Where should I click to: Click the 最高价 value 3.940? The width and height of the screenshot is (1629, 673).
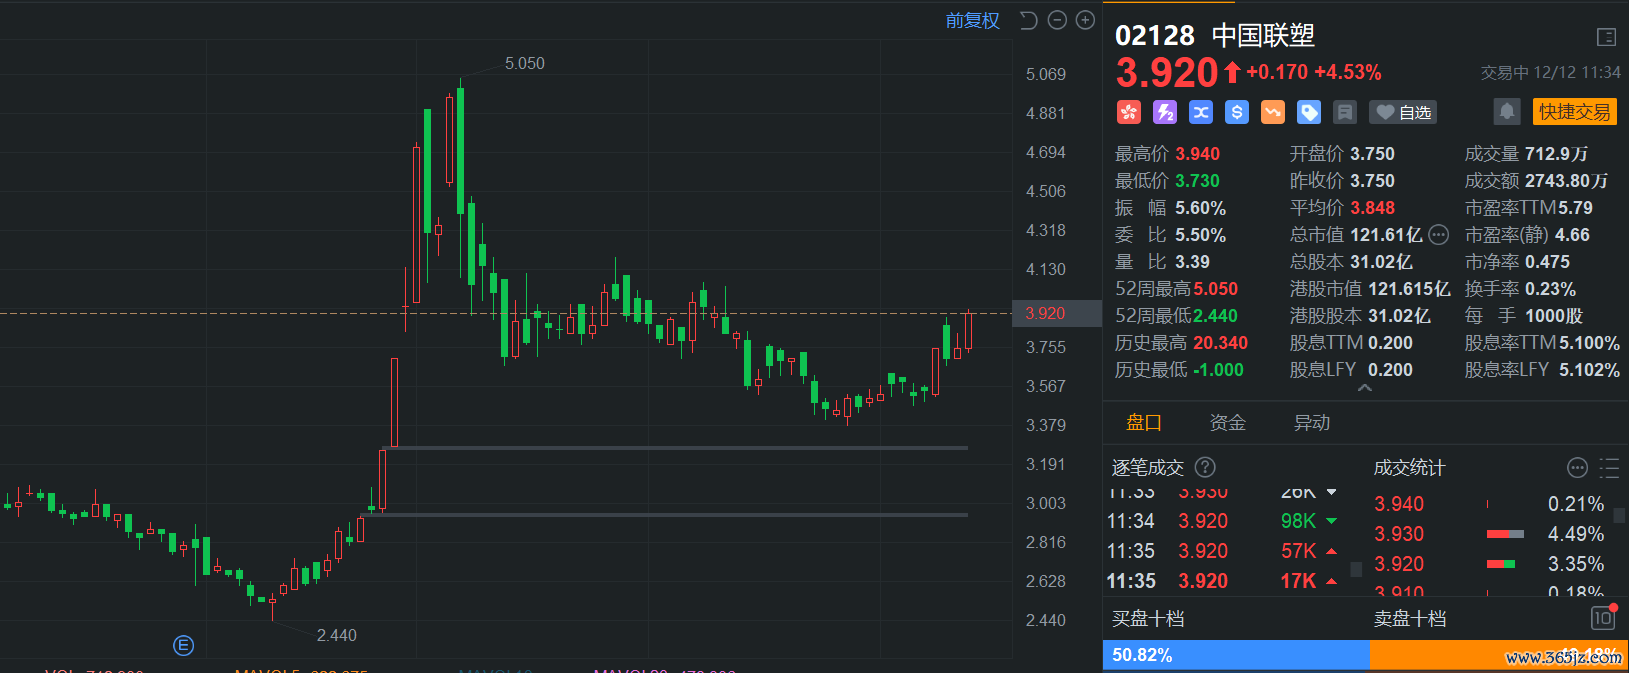point(1198,154)
